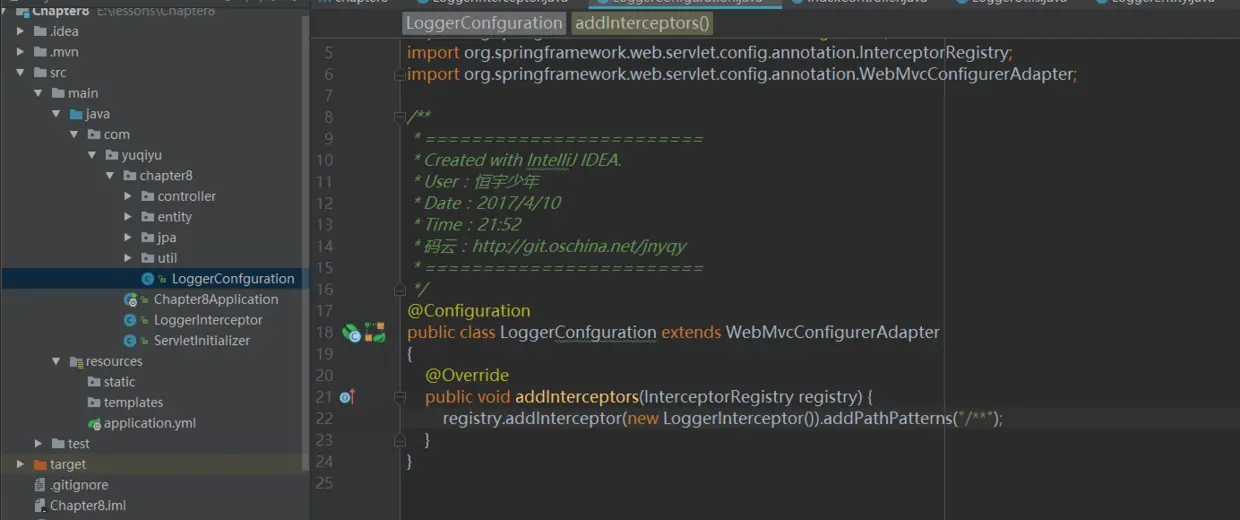Click the jpa package icon

click(148, 238)
